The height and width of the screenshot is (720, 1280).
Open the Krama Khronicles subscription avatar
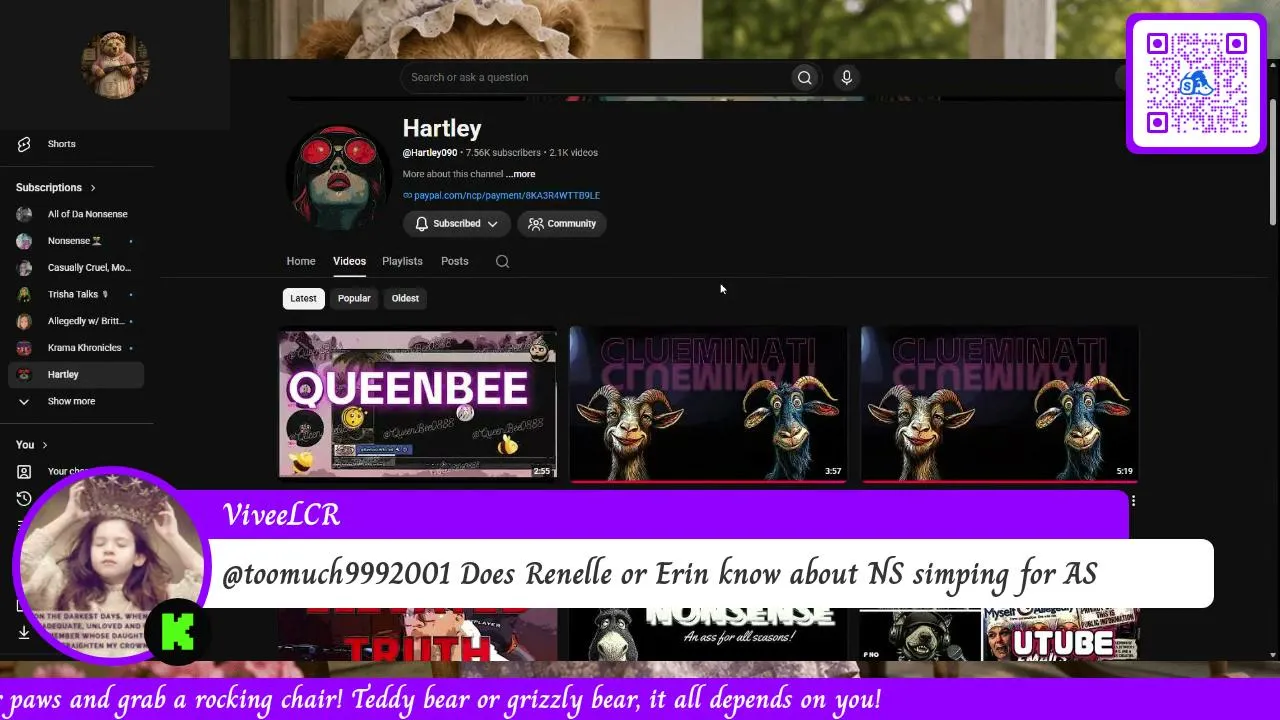(24, 348)
